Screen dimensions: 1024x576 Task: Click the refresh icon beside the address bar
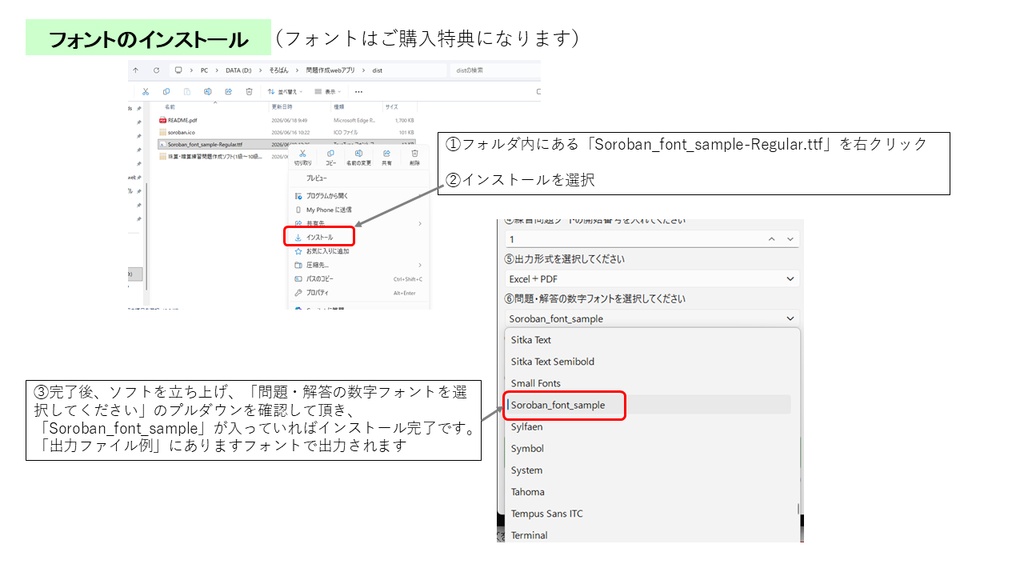pos(156,70)
